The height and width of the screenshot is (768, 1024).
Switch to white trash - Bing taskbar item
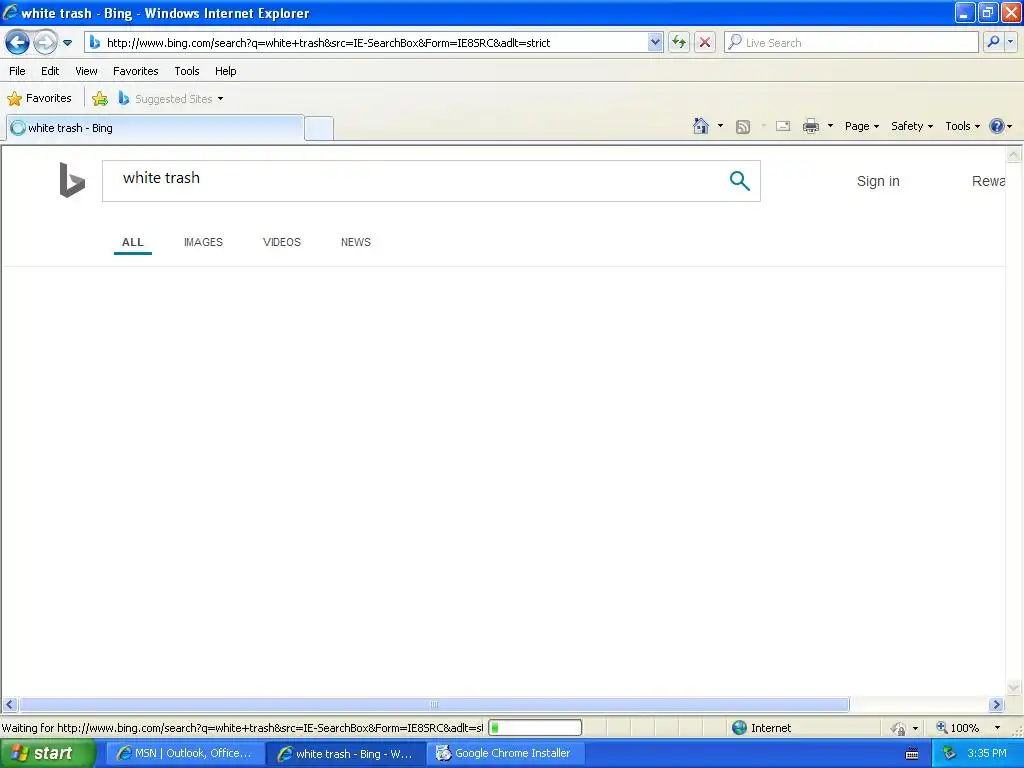pyautogui.click(x=346, y=754)
